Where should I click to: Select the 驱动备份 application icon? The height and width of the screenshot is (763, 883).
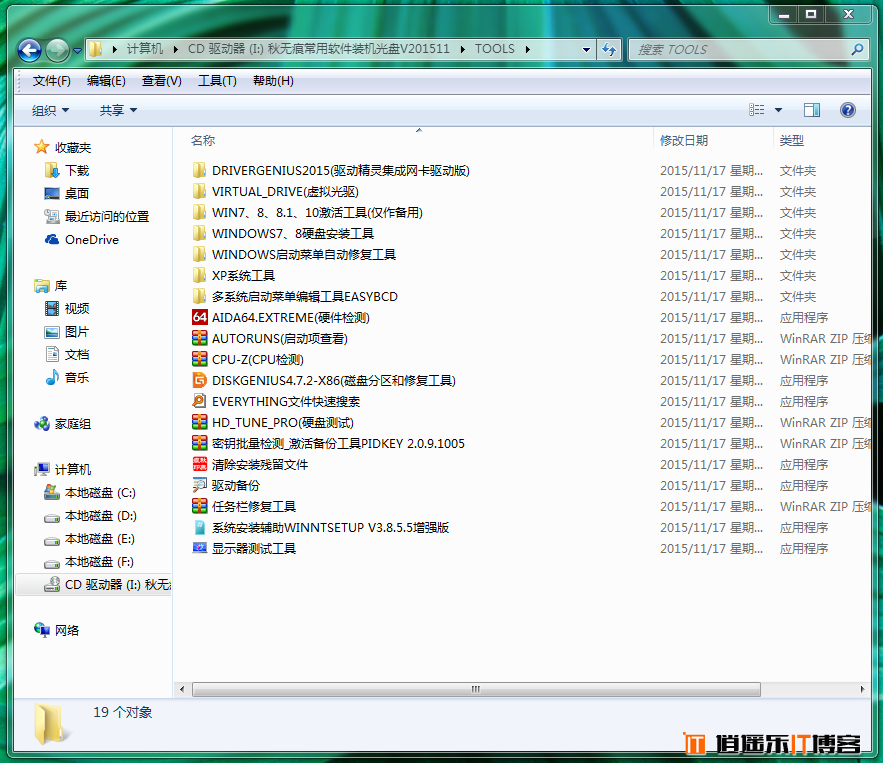click(199, 485)
